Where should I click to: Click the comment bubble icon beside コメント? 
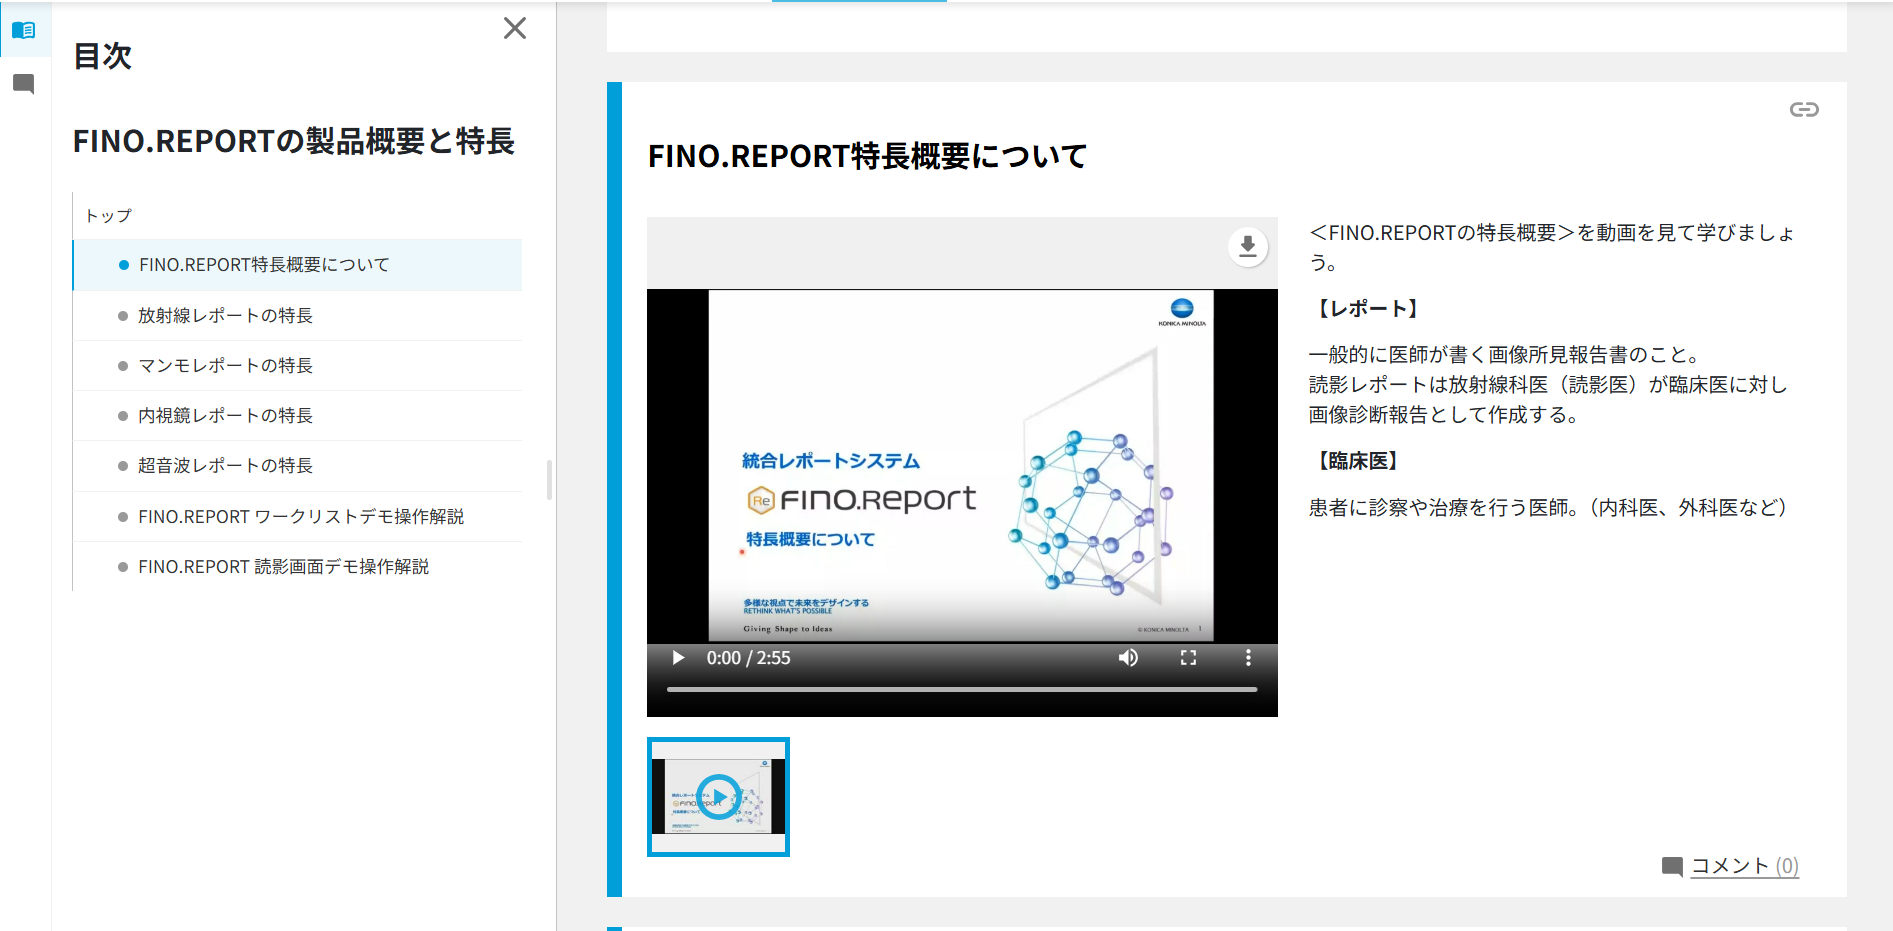point(1673,866)
